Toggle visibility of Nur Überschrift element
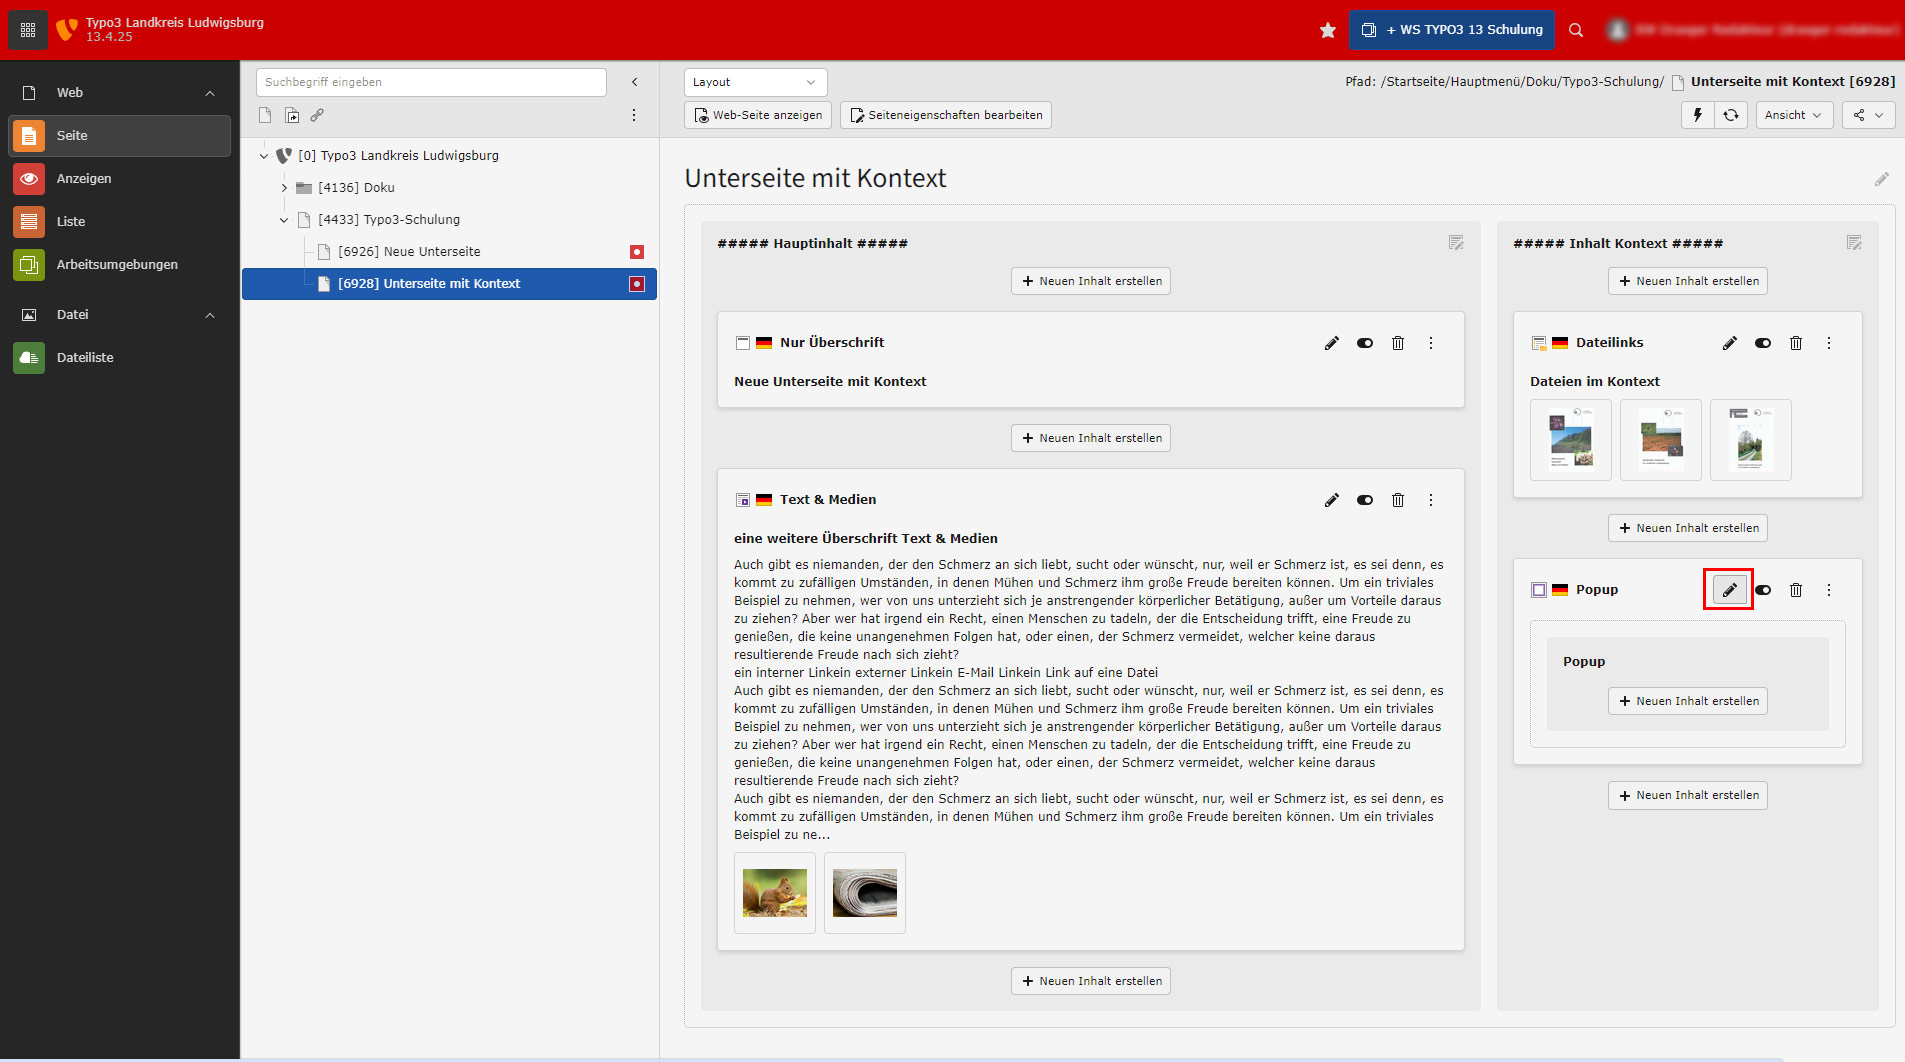Screen dimensions: 1905x1062 tap(1364, 343)
